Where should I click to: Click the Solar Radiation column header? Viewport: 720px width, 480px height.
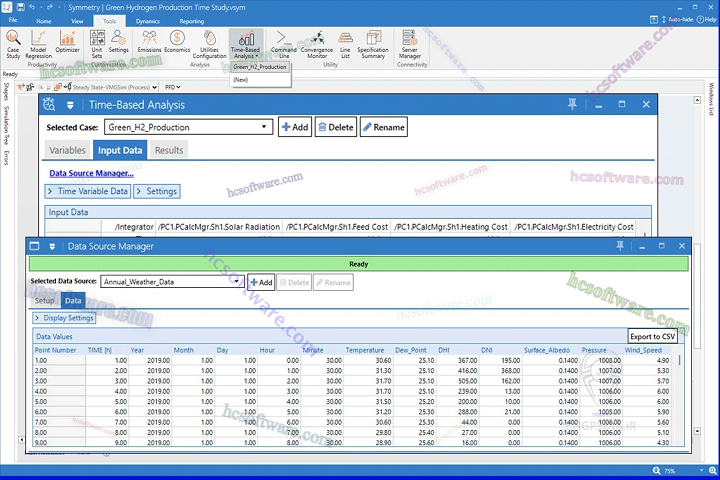tap(219, 227)
